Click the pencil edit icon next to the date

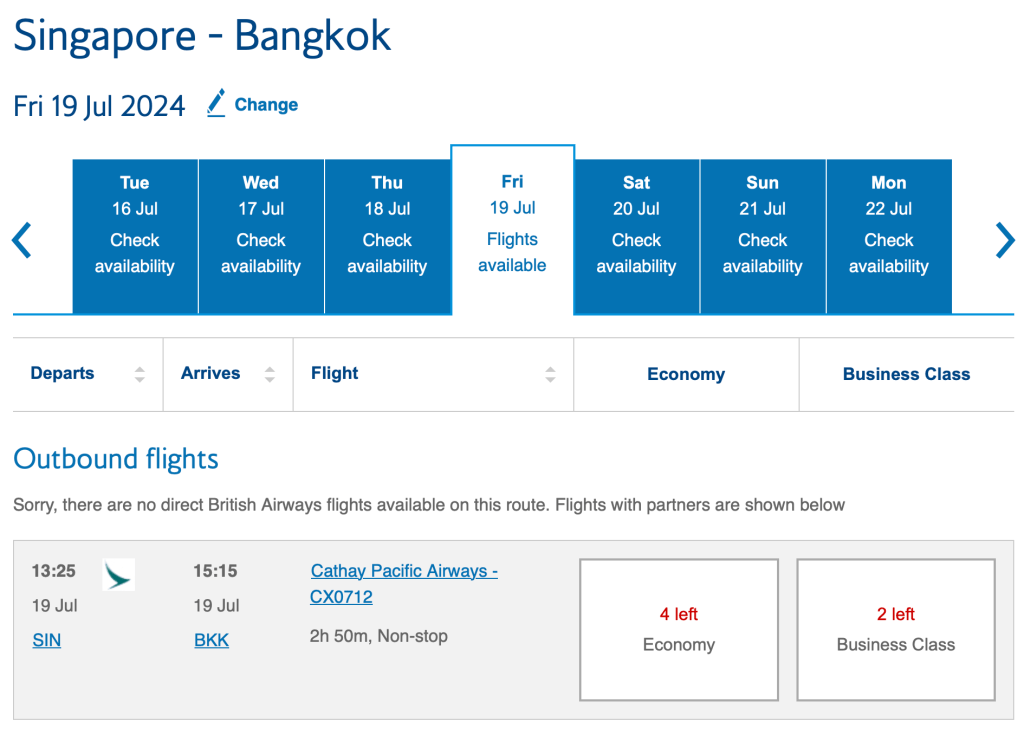(215, 103)
